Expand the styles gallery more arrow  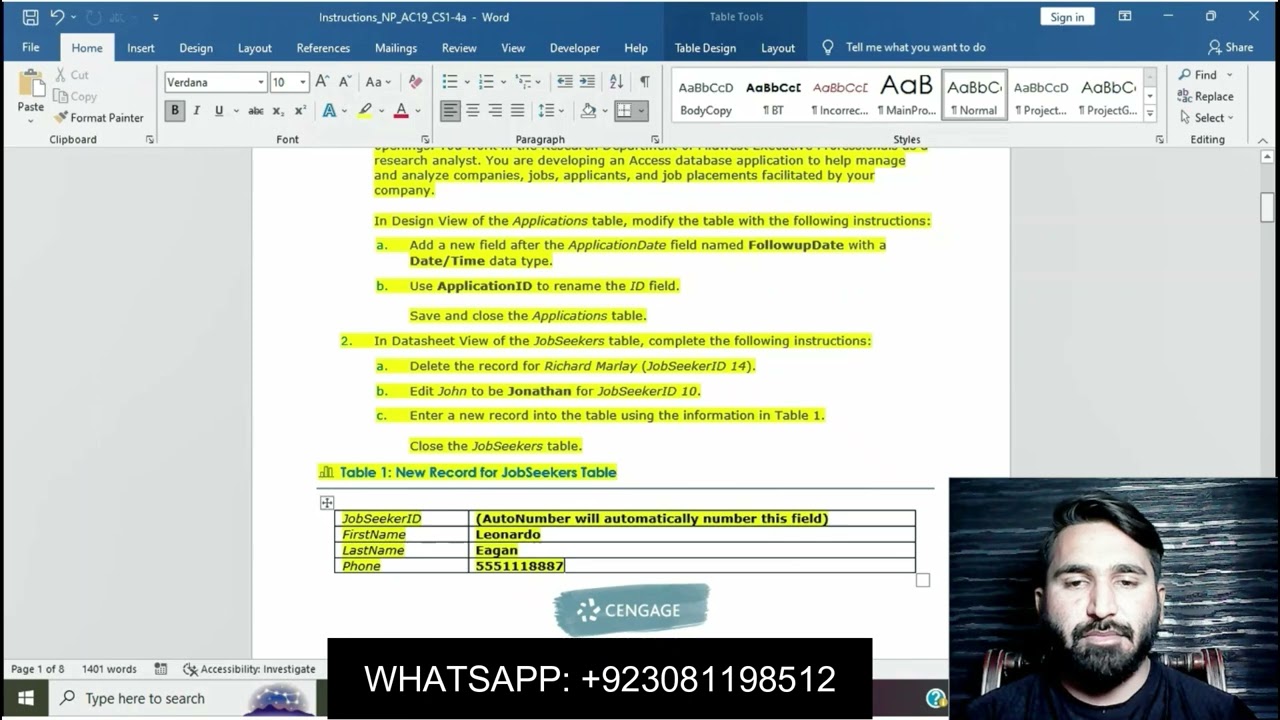[1150, 116]
